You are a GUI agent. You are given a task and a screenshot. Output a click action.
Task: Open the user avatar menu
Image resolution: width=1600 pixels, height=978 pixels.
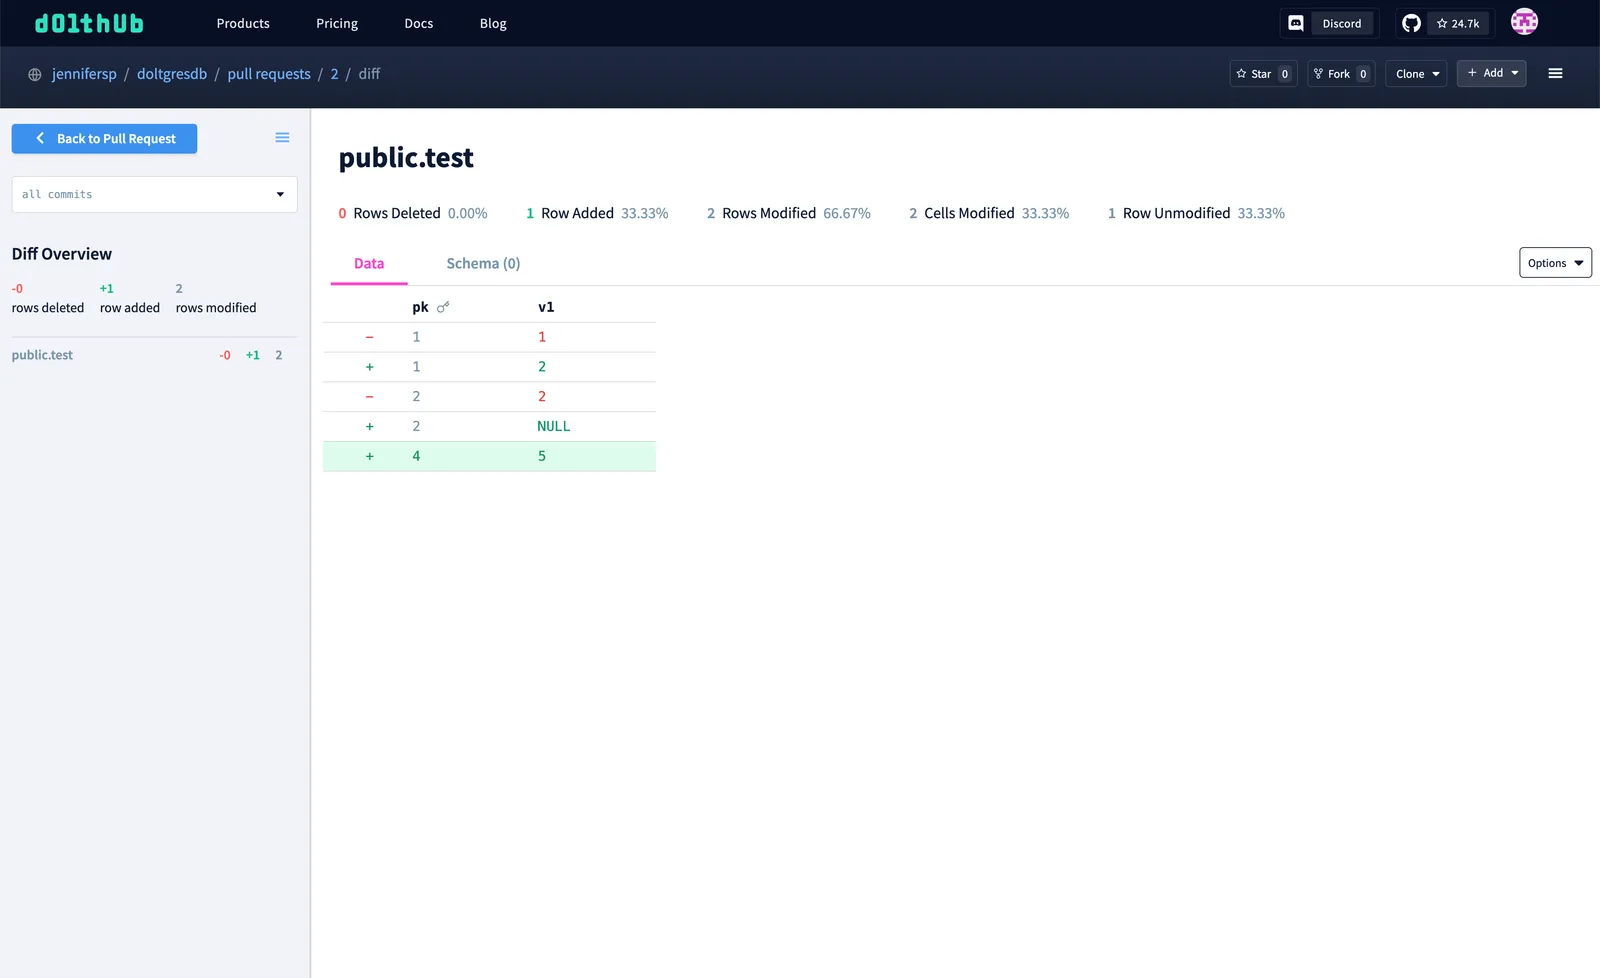(x=1524, y=22)
